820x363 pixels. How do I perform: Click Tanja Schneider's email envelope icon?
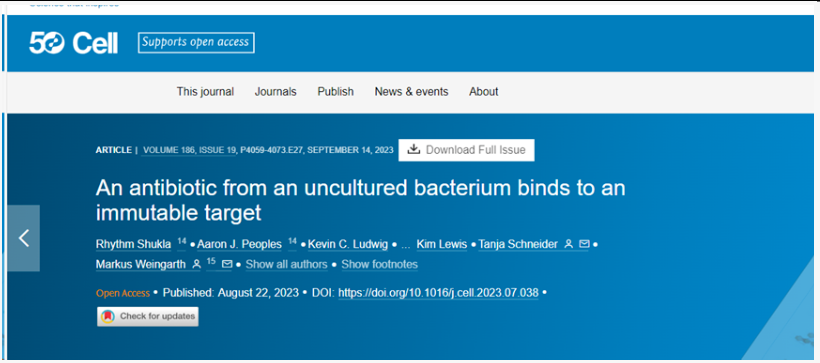click(x=584, y=244)
